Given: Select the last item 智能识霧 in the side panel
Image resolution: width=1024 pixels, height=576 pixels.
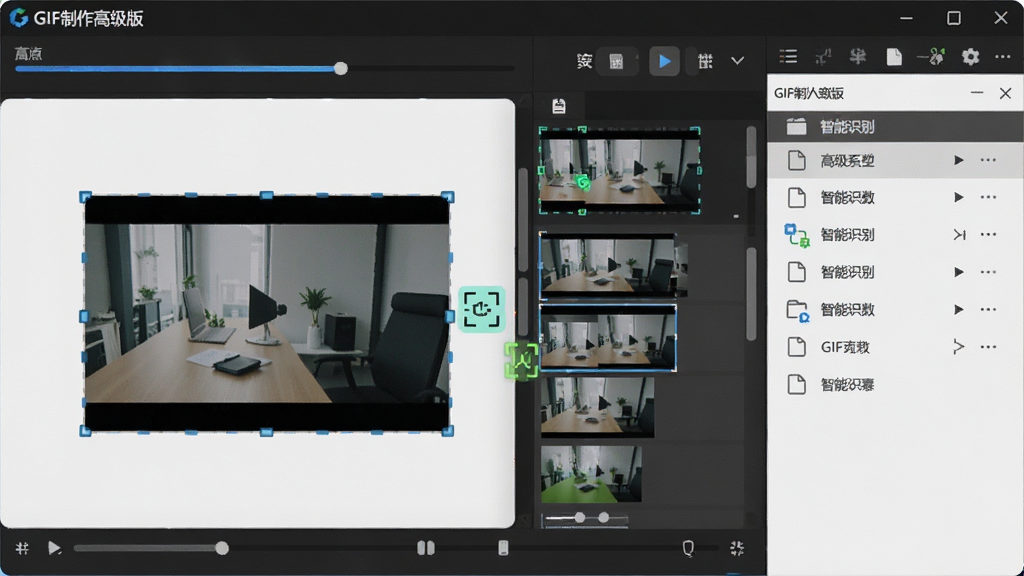Looking at the screenshot, I should click(x=895, y=385).
